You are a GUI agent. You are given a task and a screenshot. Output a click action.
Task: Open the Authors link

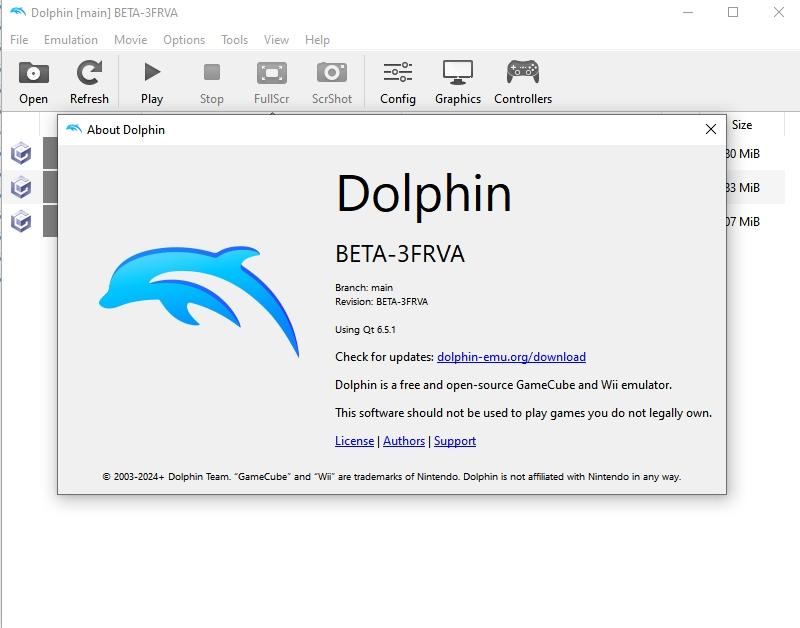[x=404, y=441]
